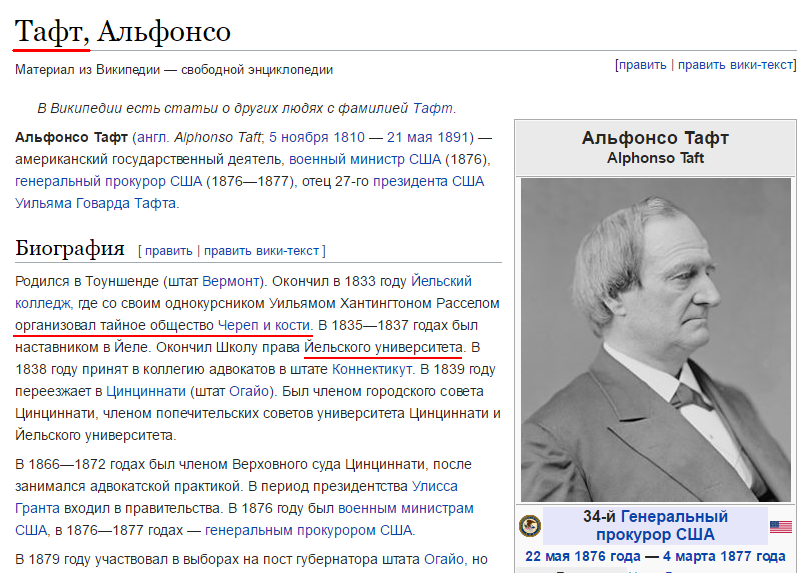Click the US flag icon in infobox
Image resolution: width=800 pixels, height=573 pixels.
click(x=781, y=526)
